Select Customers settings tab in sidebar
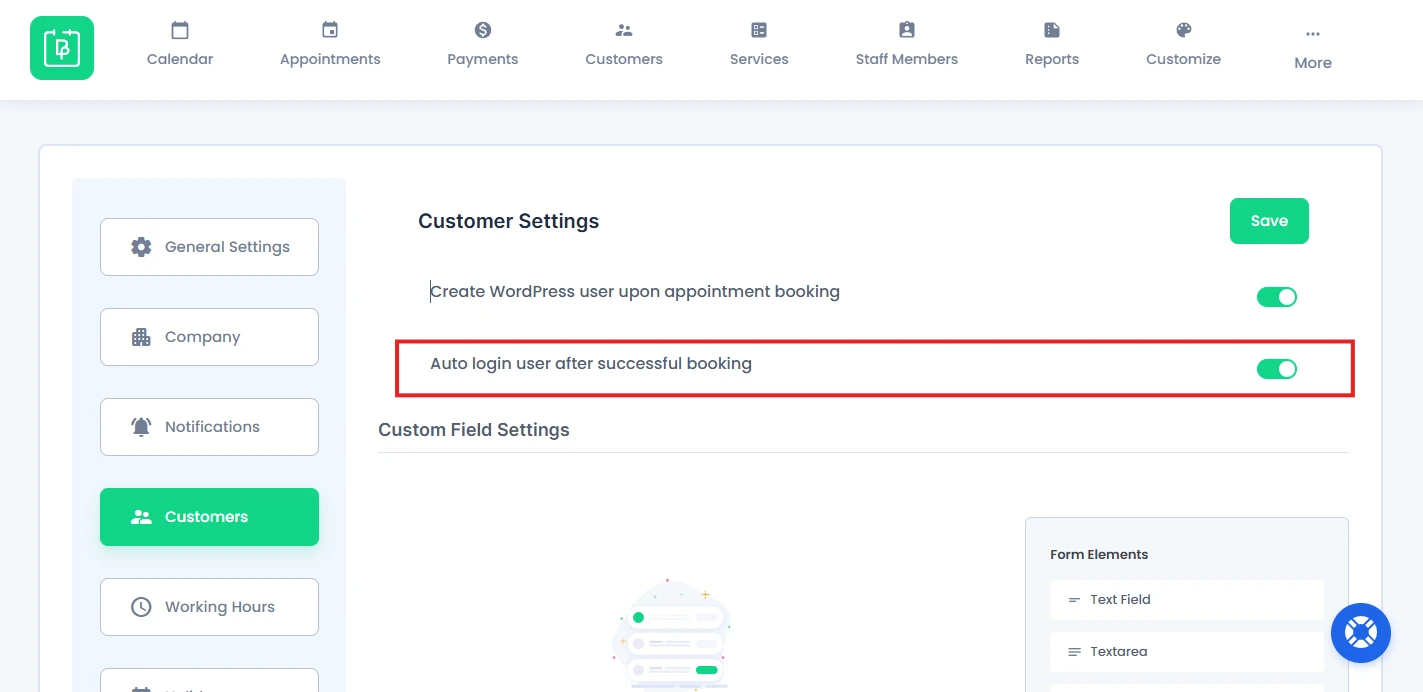Screen dimensions: 1423x692 coord(209,517)
